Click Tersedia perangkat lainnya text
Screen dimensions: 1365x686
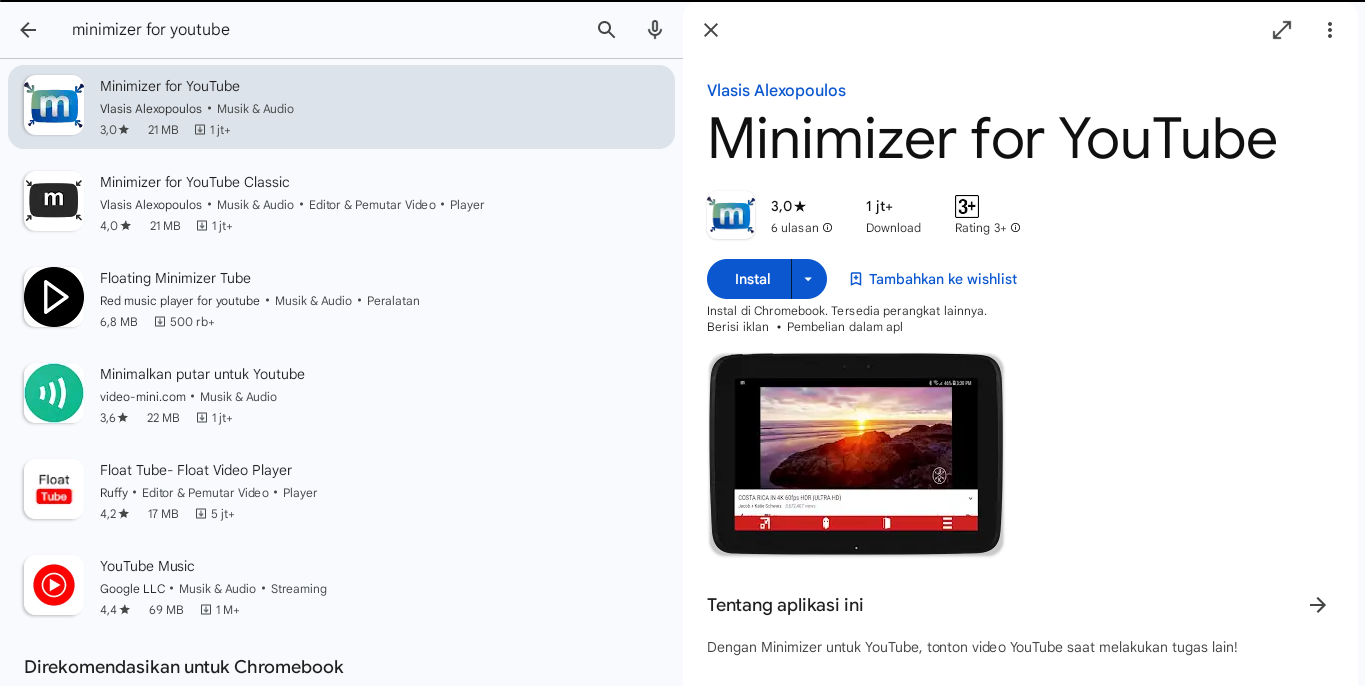pyautogui.click(x=909, y=311)
